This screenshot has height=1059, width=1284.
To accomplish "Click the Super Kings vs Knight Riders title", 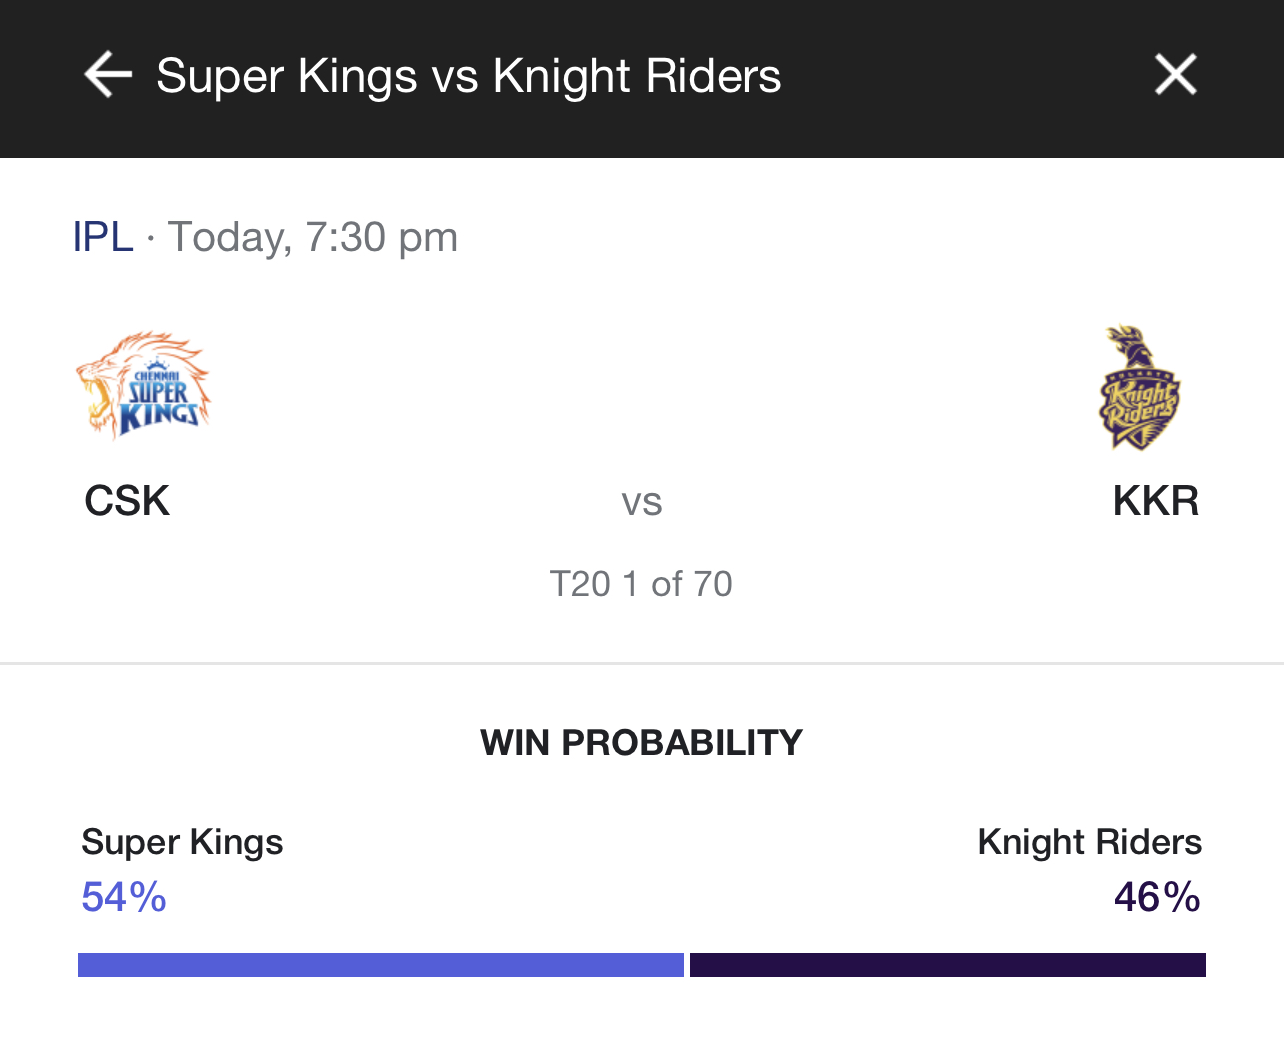I will click(x=468, y=76).
